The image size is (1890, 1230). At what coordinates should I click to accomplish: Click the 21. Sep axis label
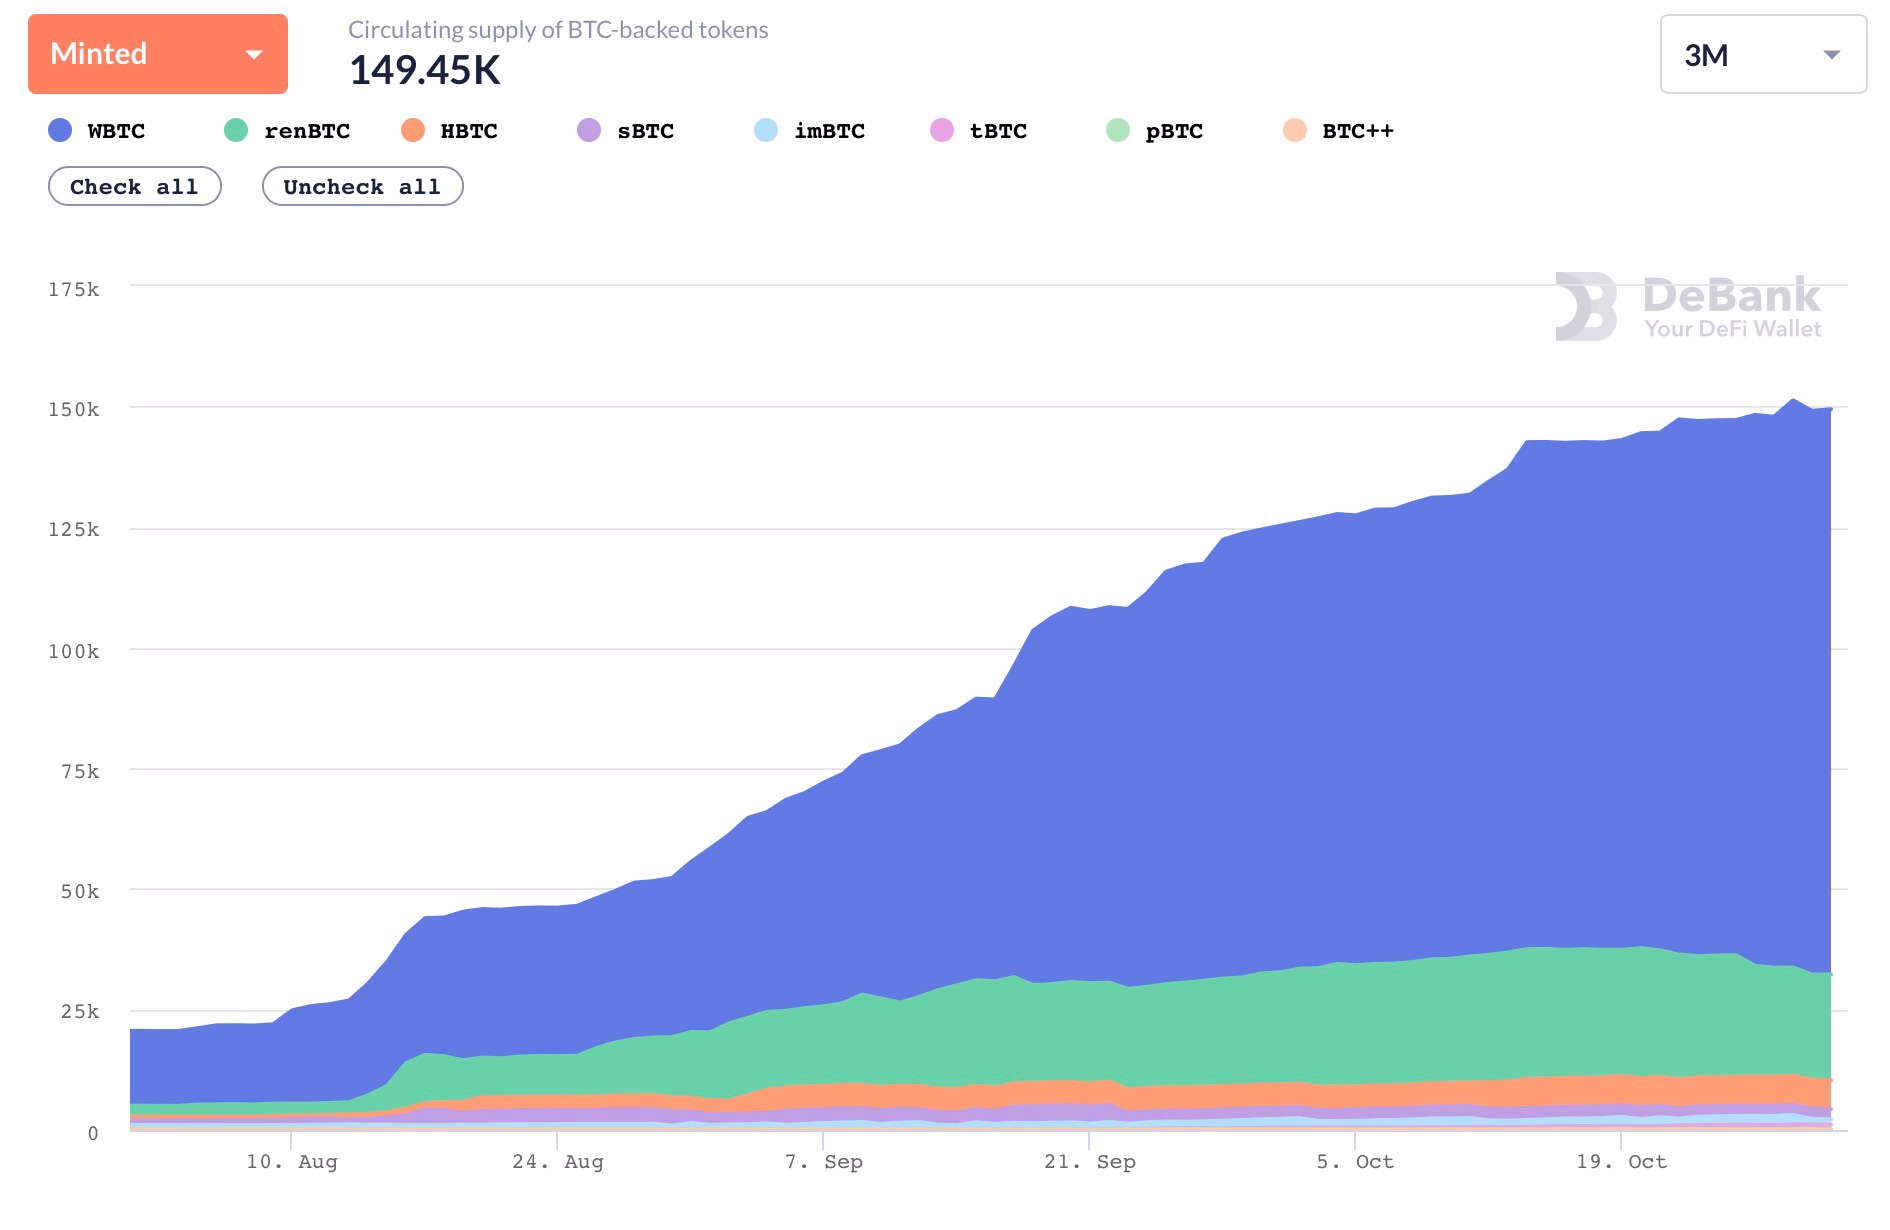1090,1162
